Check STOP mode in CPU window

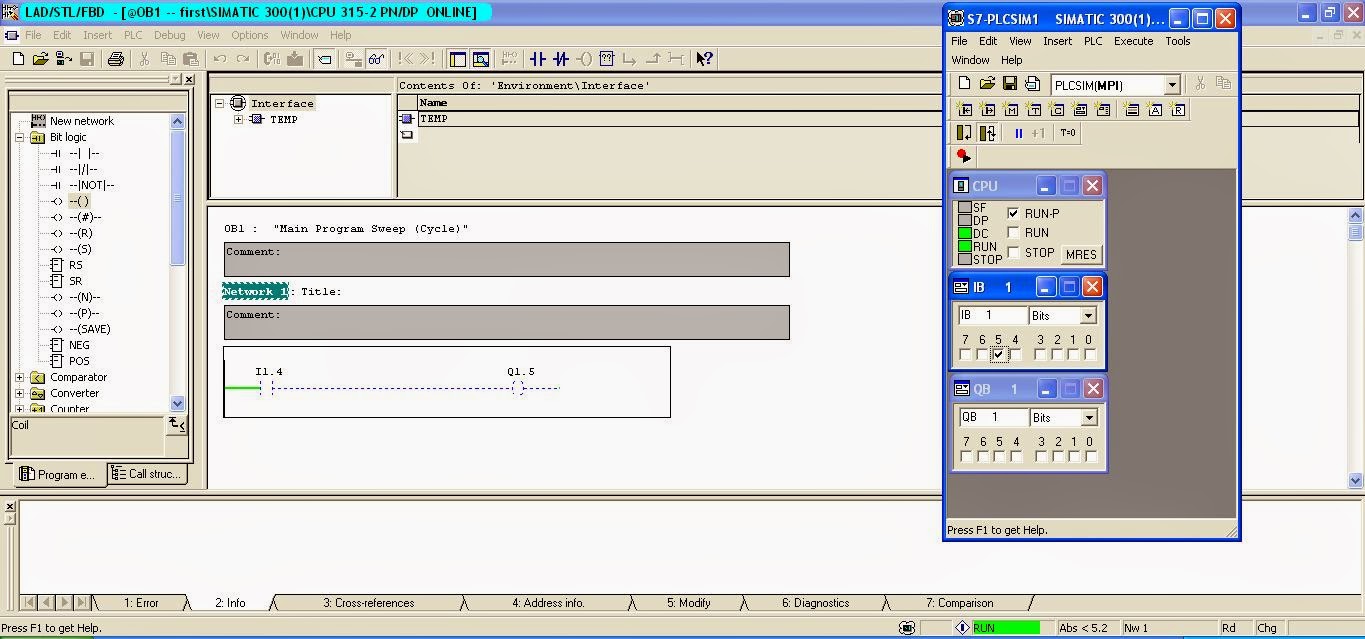(1013, 252)
